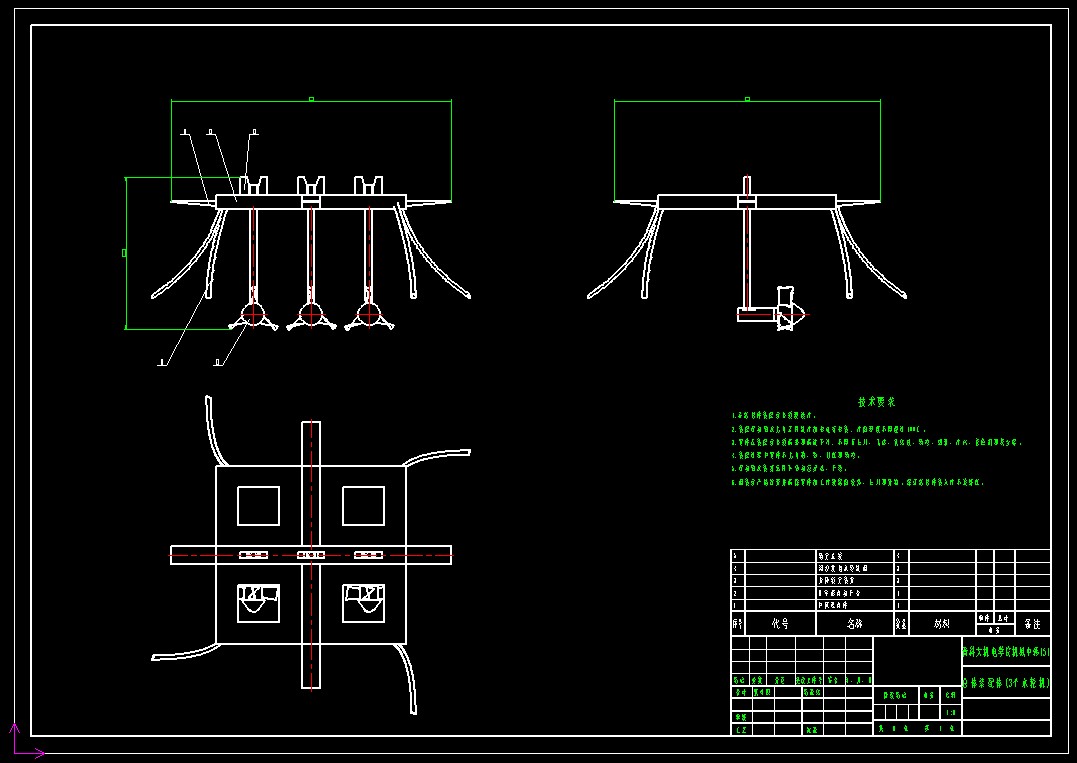Select technical requirement line numbered 6
1077x763 pixels.
(x=858, y=482)
